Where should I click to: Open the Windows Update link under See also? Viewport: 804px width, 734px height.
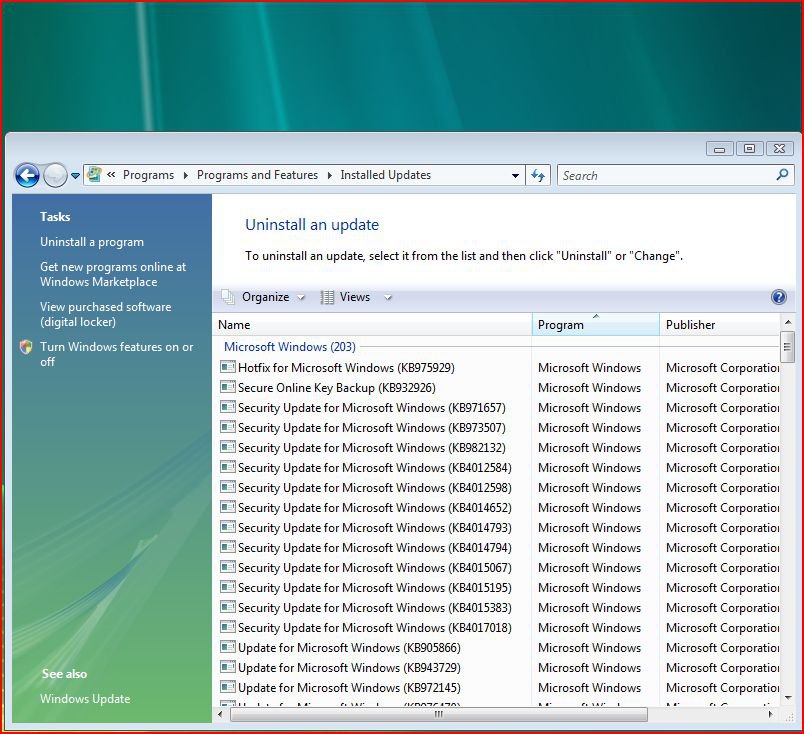tap(85, 699)
